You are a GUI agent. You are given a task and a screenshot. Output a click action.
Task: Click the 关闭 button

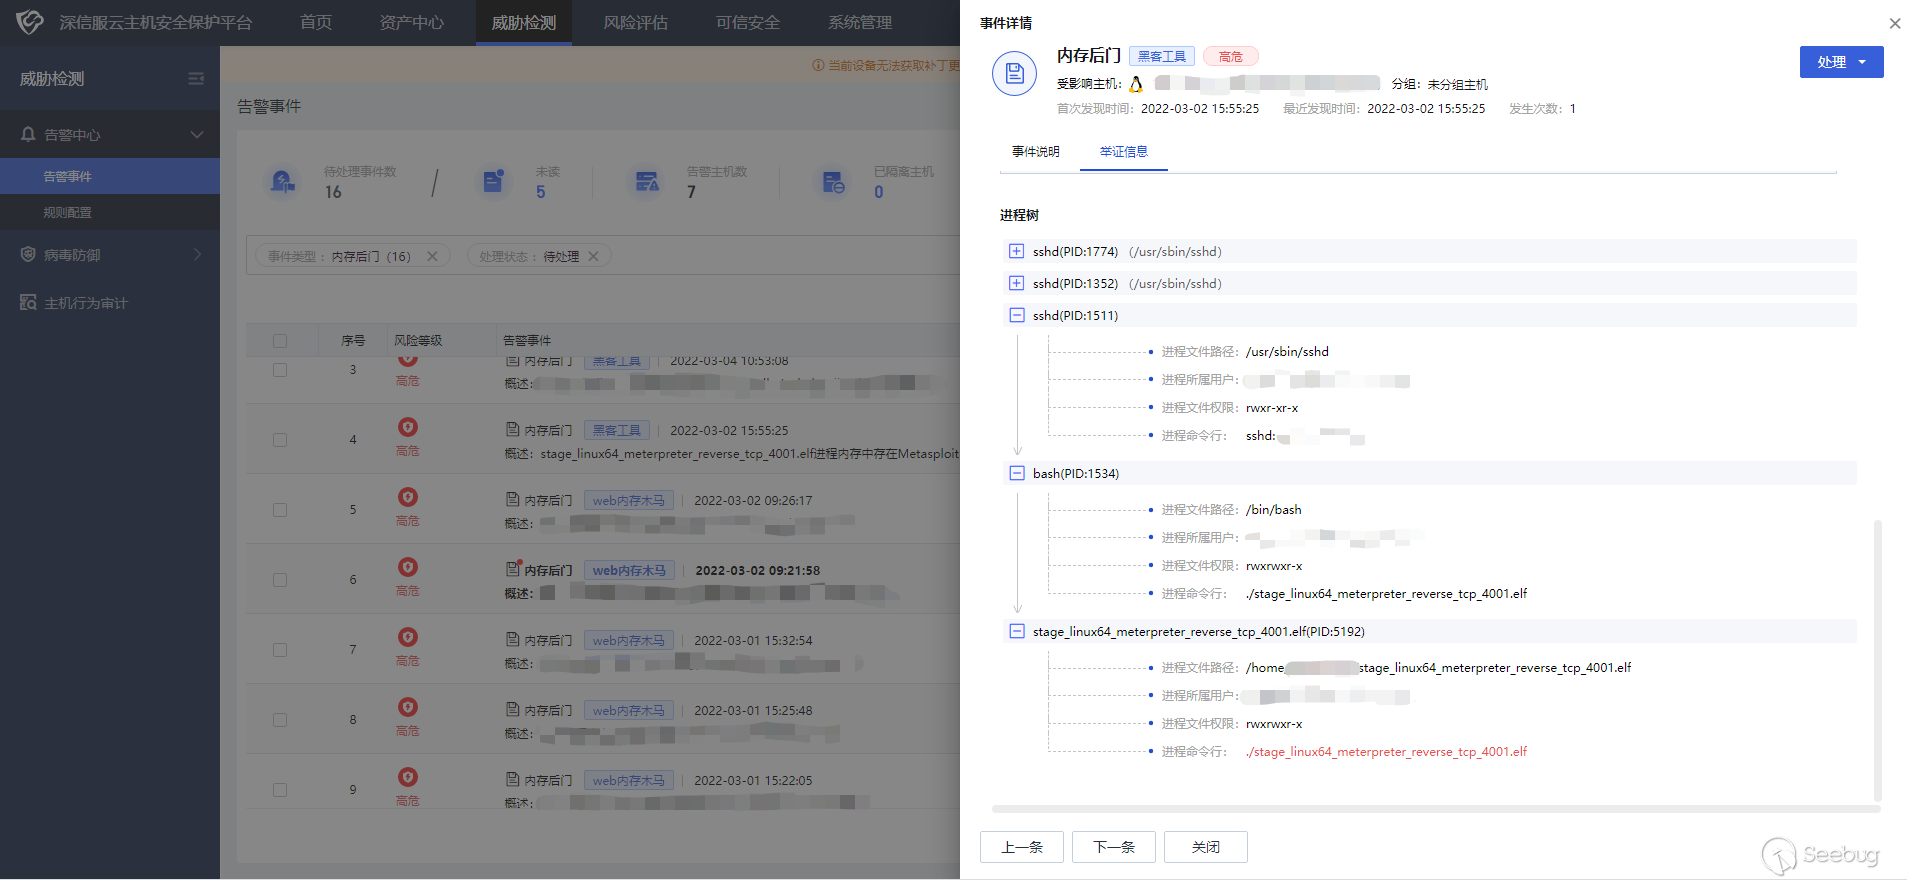1205,847
